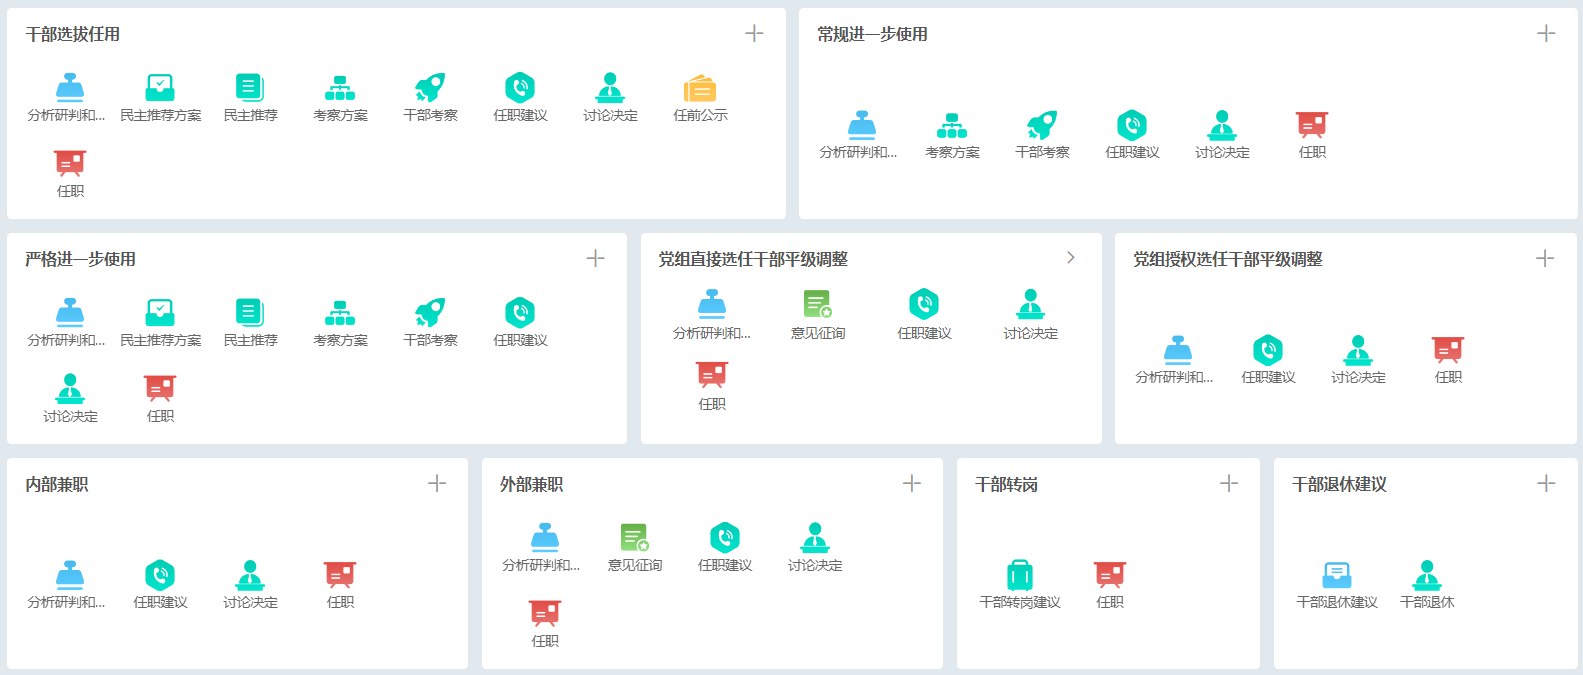The height and width of the screenshot is (675, 1583).
Task: Open 任职建议 icon in 外部兼职 panel
Action: click(725, 538)
